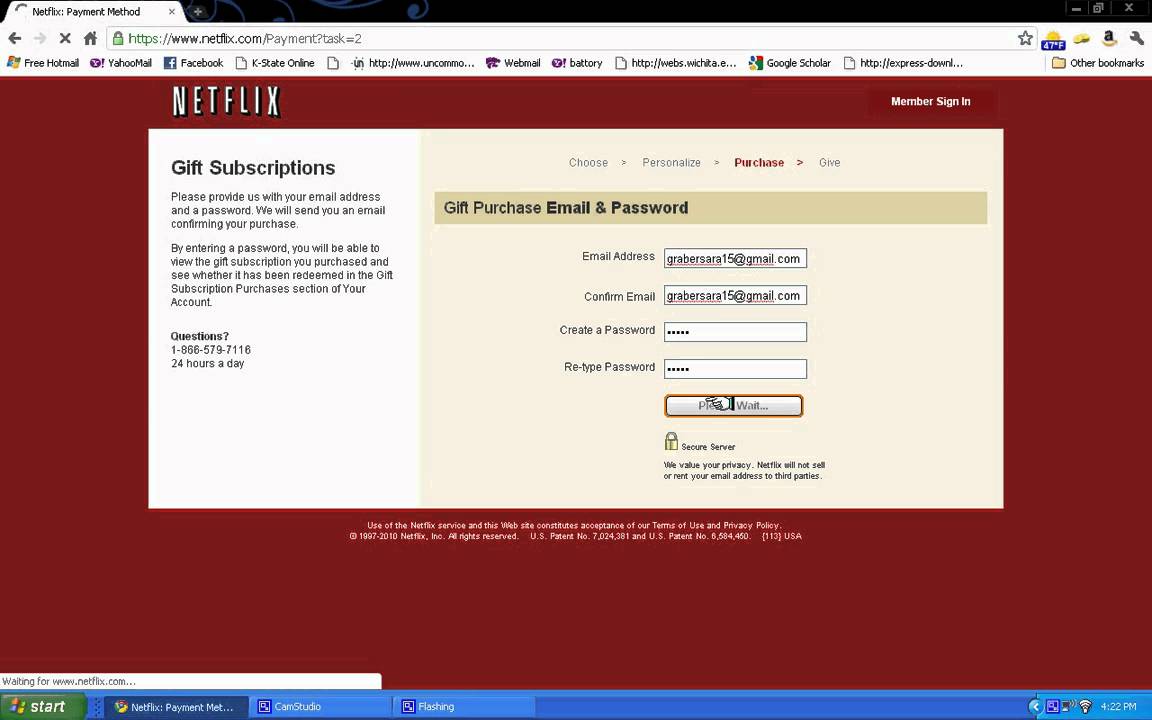Close the Netflix: Payment Method tab

click(x=172, y=12)
